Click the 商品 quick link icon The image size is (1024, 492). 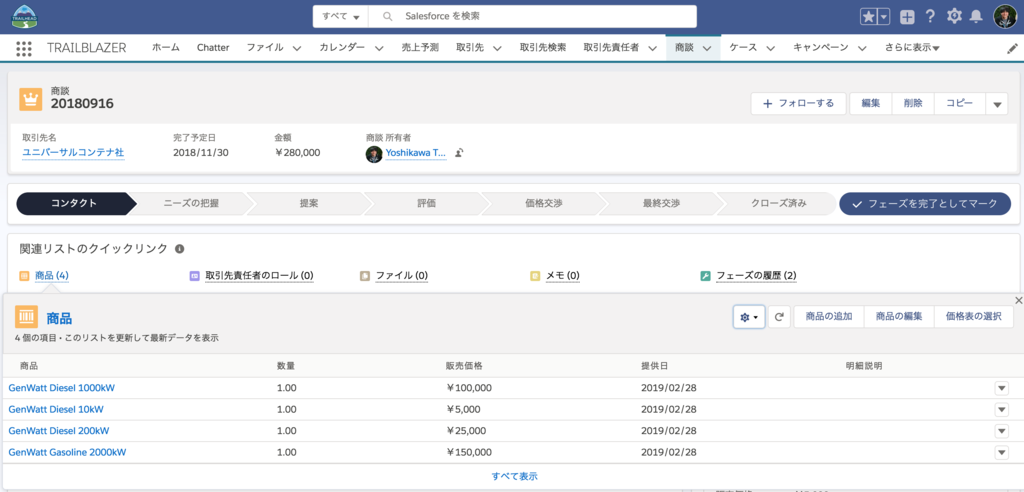tap(25, 276)
